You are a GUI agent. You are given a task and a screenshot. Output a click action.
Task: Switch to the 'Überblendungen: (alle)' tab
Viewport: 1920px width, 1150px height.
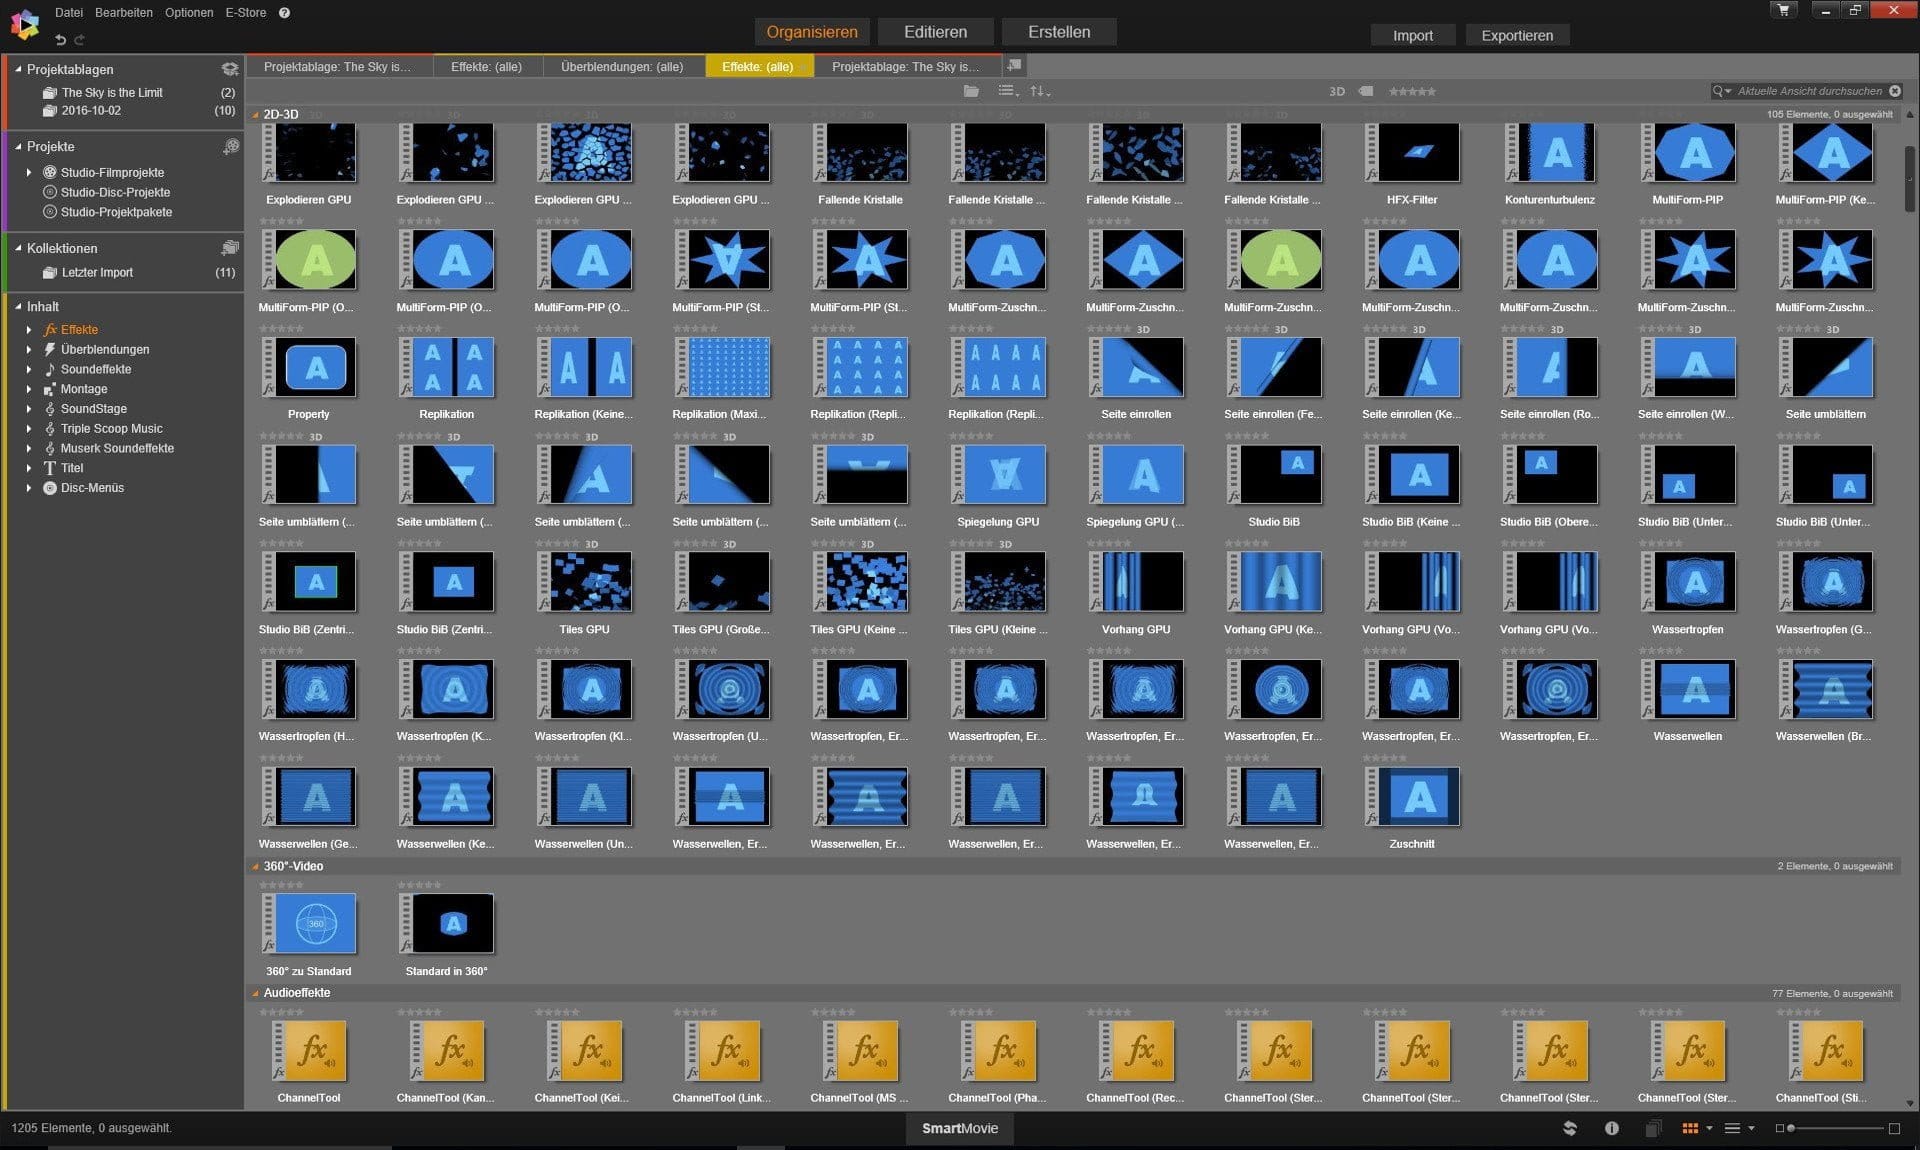coord(621,66)
